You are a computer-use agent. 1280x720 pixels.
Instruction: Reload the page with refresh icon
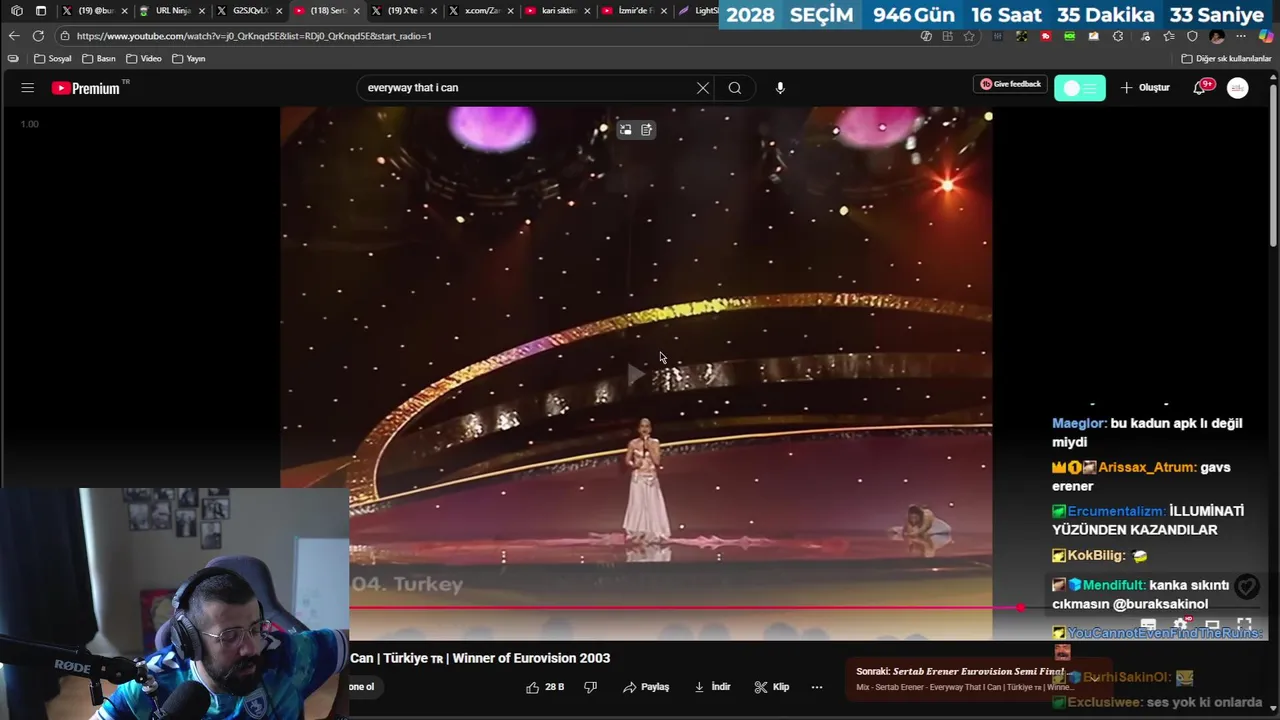pyautogui.click(x=38, y=36)
